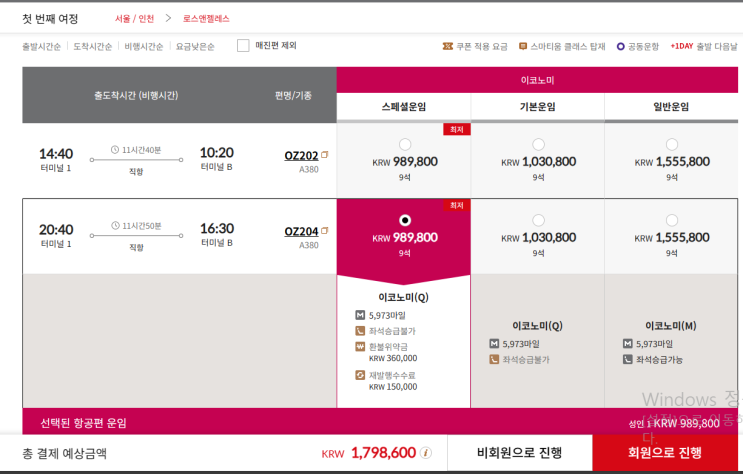Click the 서울 / 인천 origin breadcrumb
This screenshot has width=743, height=474.
pyautogui.click(x=135, y=18)
